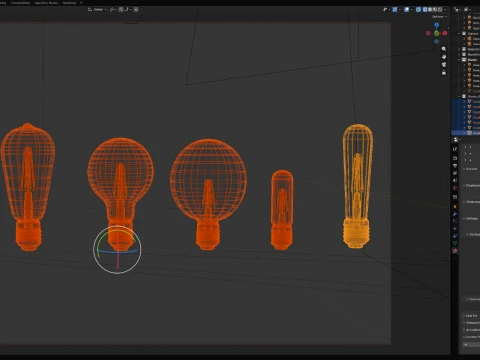Viewport: 480px width, 360px height.
Task: Select the yellow highlighted tall tube bulb
Action: (x=357, y=186)
